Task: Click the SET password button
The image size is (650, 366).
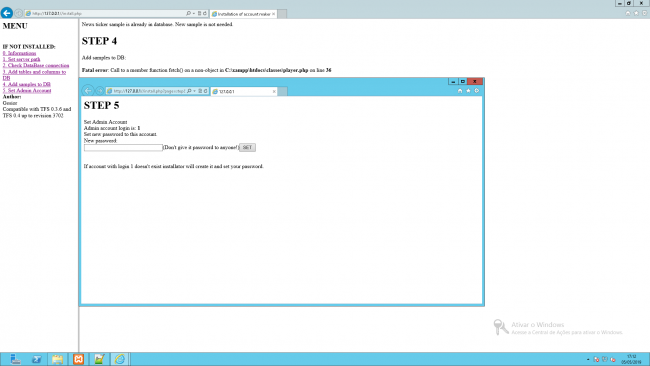Action: pos(247,148)
